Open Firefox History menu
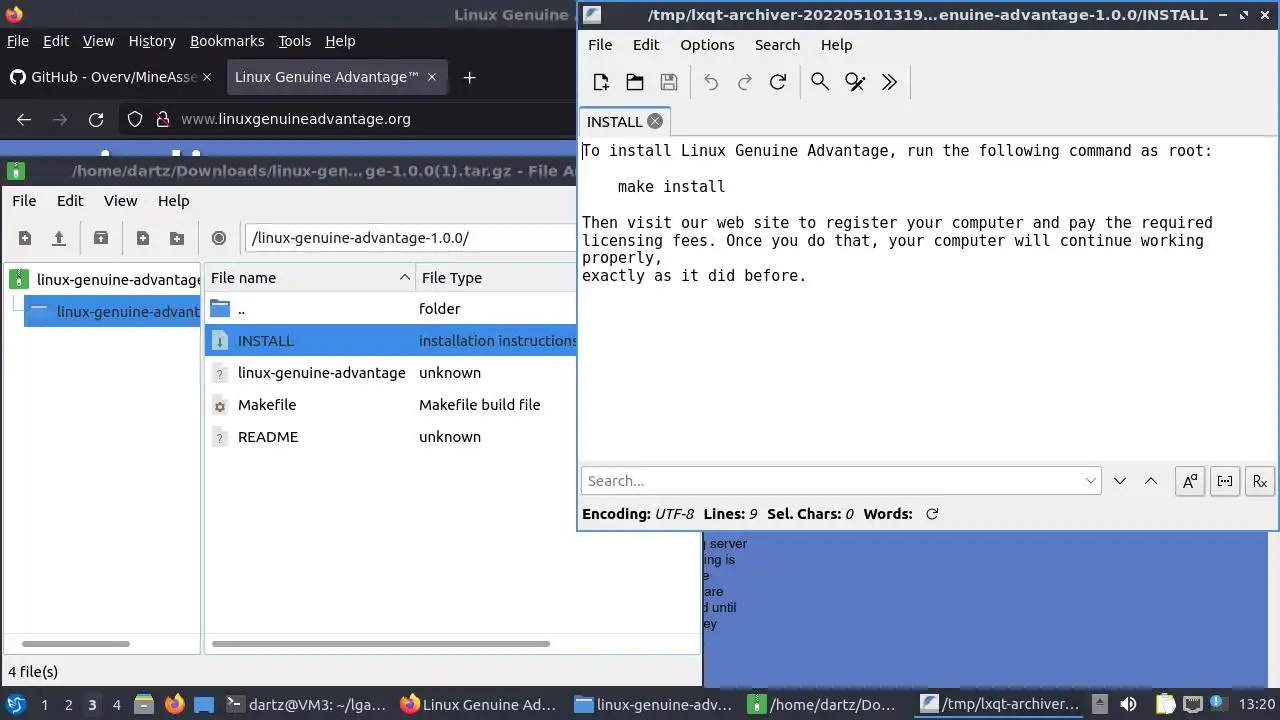The width and height of the screenshot is (1280, 720). [x=152, y=41]
